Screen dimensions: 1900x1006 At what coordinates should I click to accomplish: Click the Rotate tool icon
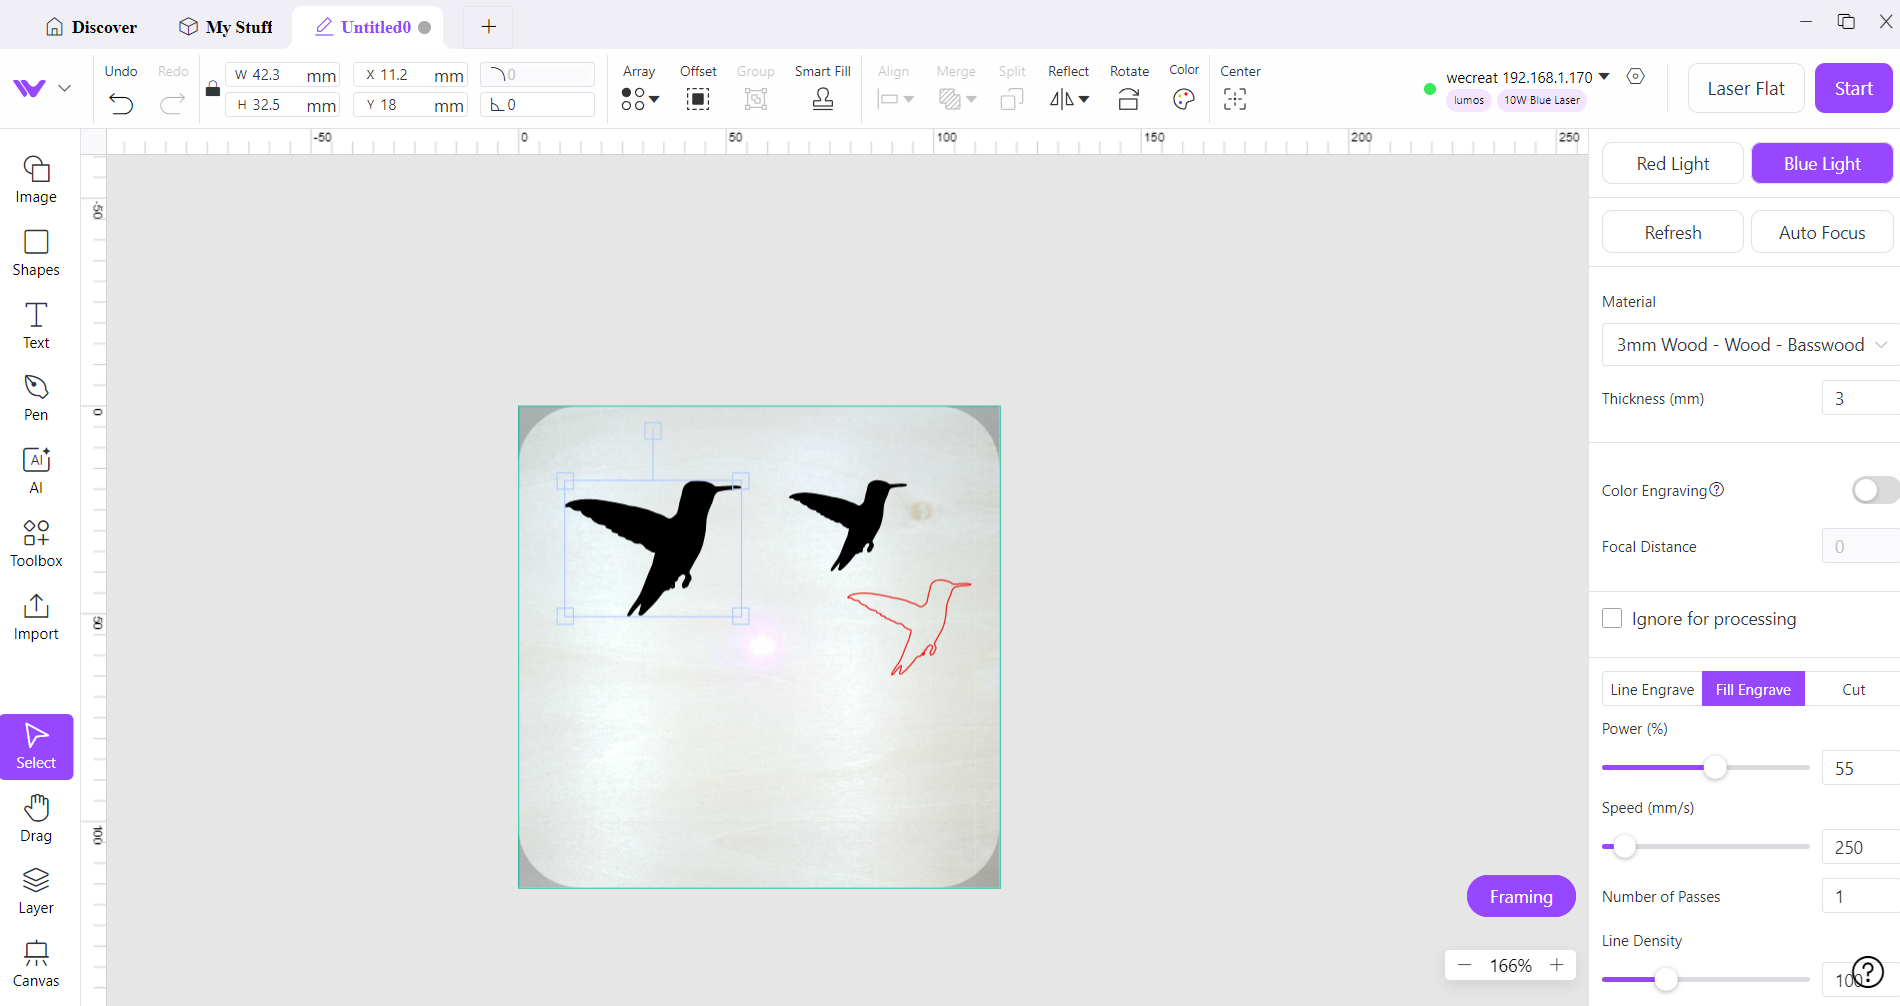1129,99
